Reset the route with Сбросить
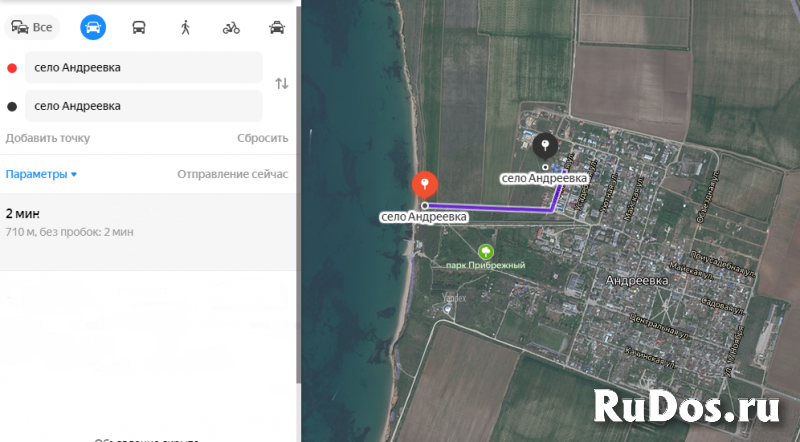This screenshot has width=800, height=442. tap(262, 138)
